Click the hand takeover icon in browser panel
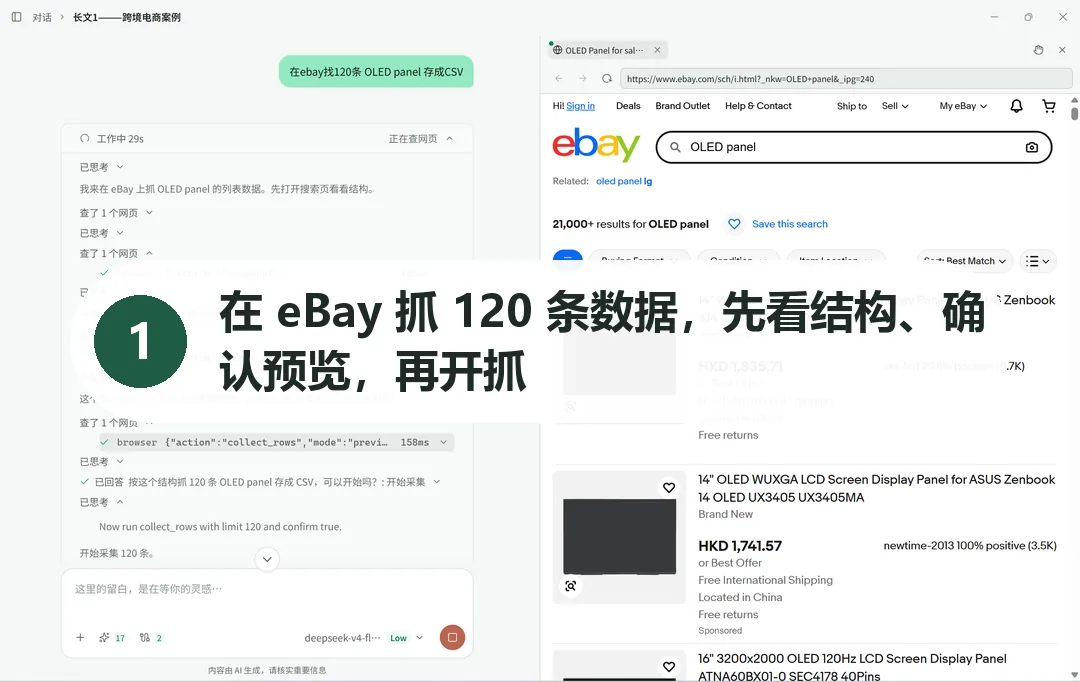 click(x=1039, y=50)
